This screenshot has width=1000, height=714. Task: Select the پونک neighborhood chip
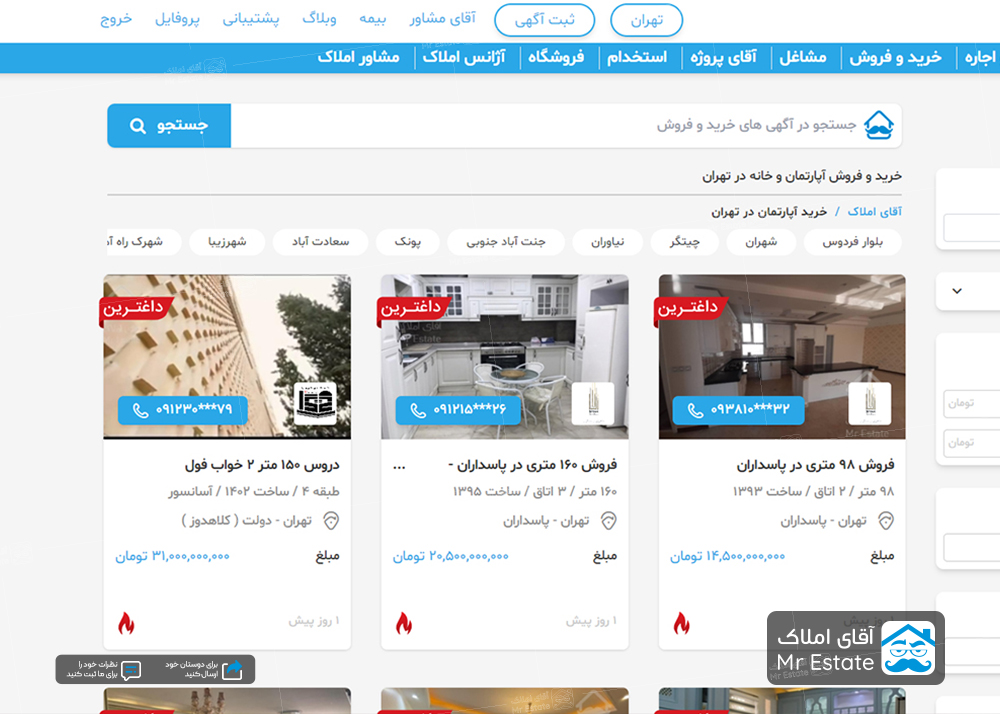(408, 242)
